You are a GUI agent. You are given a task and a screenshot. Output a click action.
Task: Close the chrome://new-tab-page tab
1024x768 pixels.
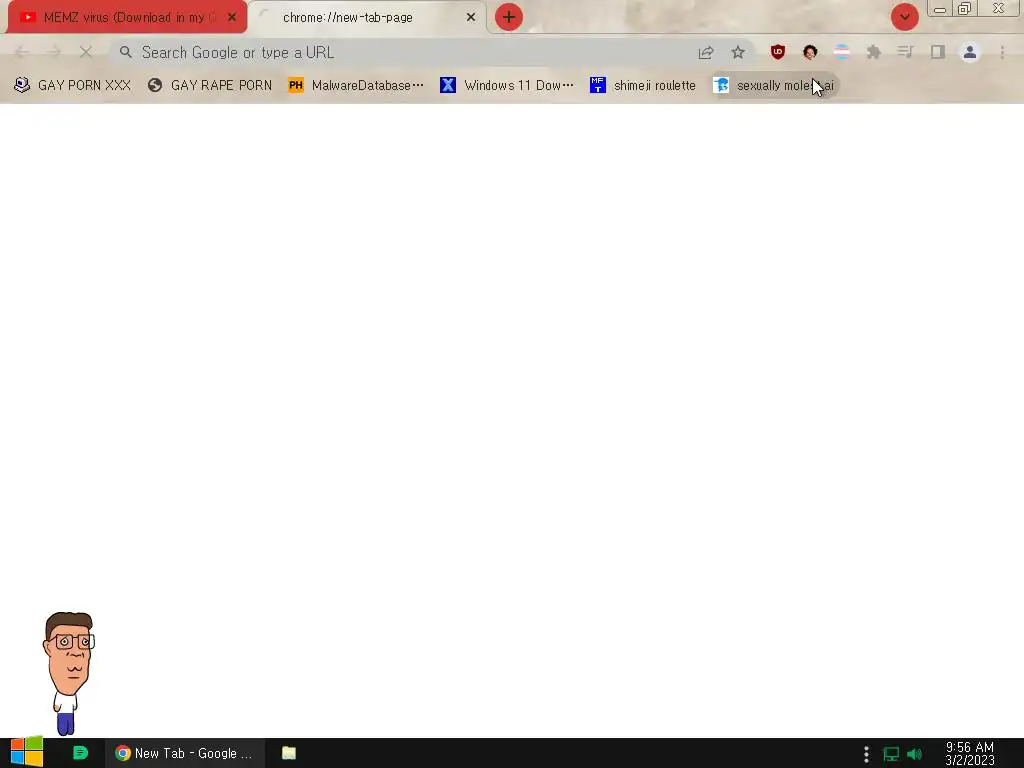click(x=470, y=18)
